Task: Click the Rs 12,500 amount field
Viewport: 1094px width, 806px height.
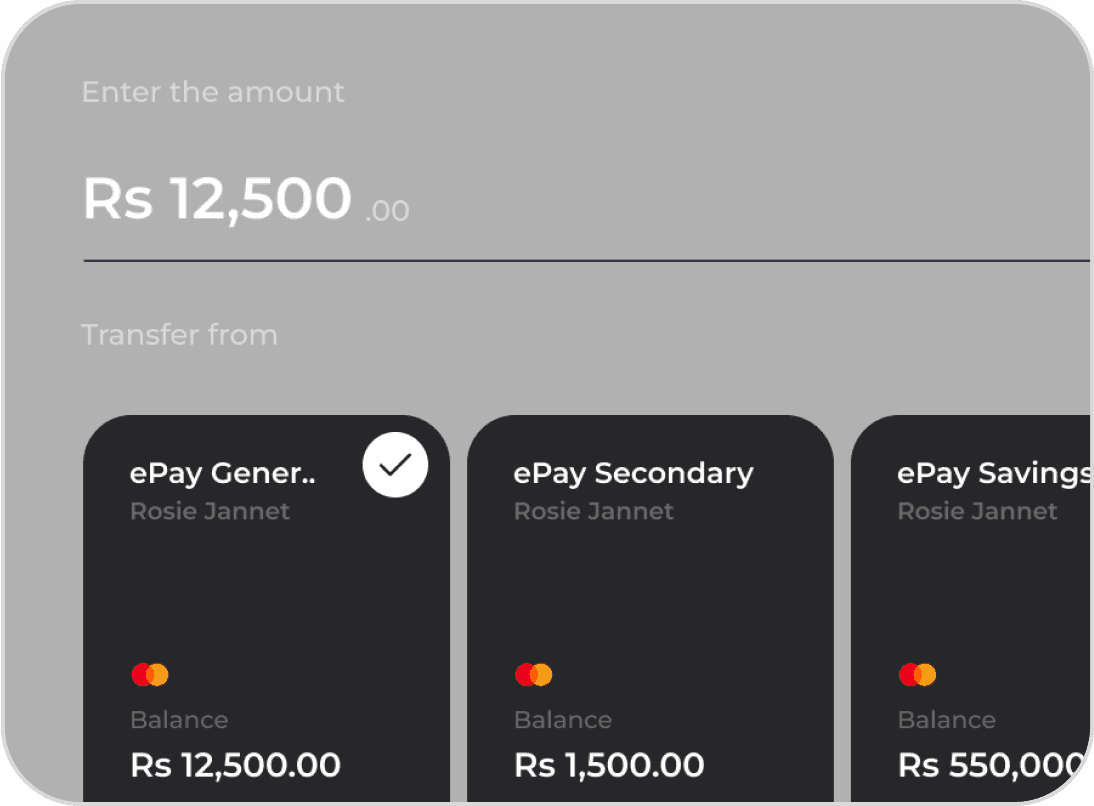Action: click(217, 198)
